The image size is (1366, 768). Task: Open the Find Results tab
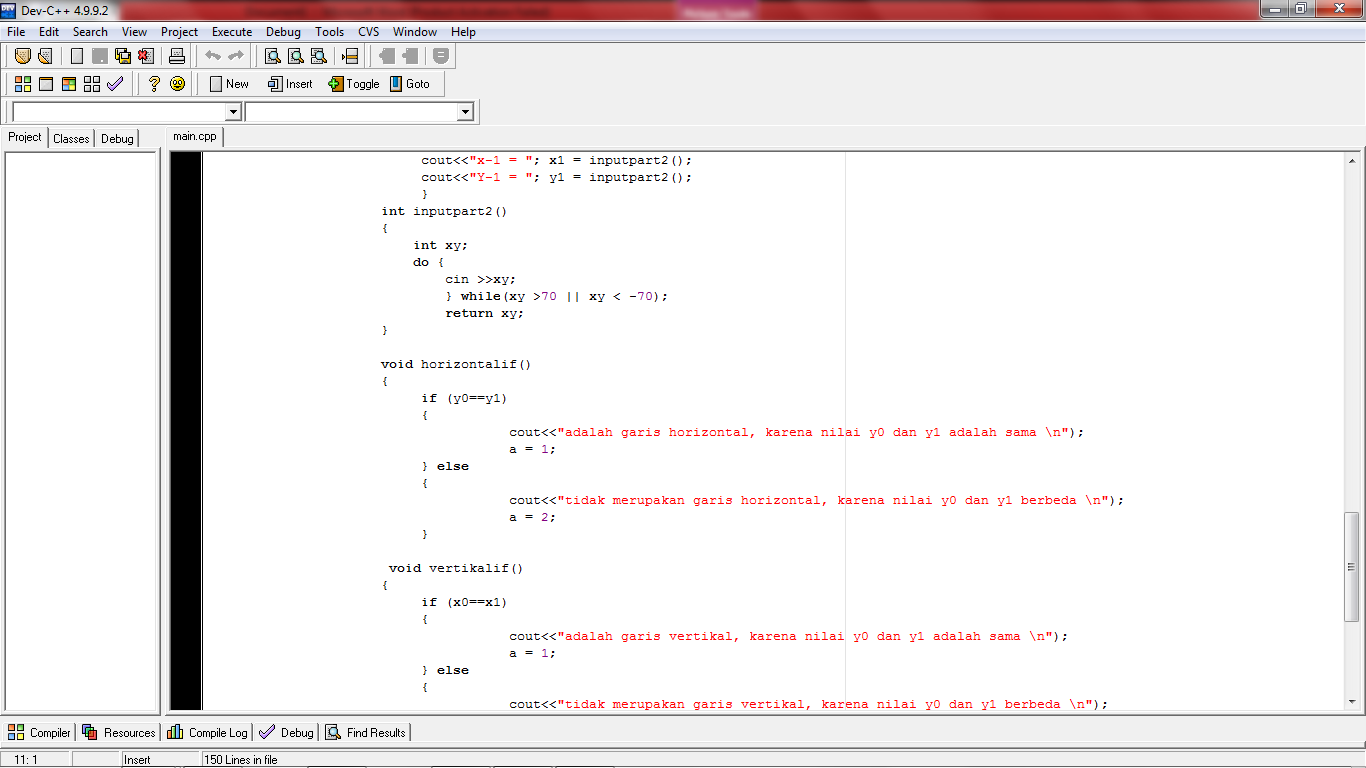365,733
